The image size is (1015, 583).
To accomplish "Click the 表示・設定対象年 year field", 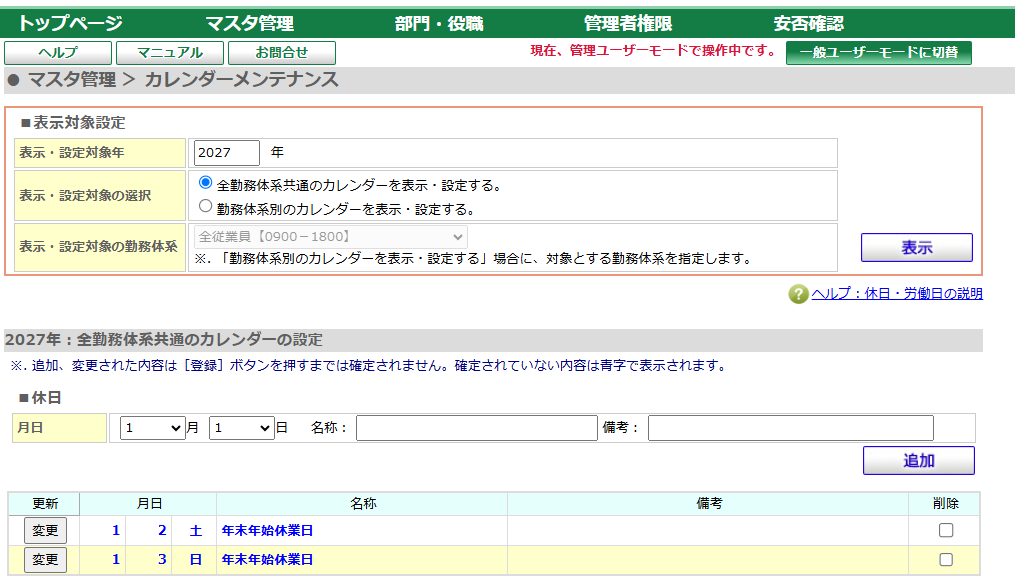I will tap(227, 153).
